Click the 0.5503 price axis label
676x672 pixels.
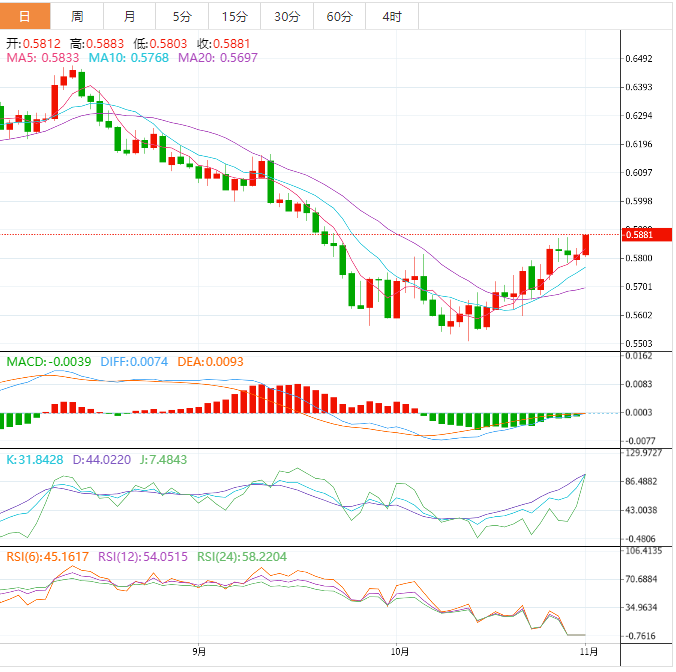coord(639,344)
